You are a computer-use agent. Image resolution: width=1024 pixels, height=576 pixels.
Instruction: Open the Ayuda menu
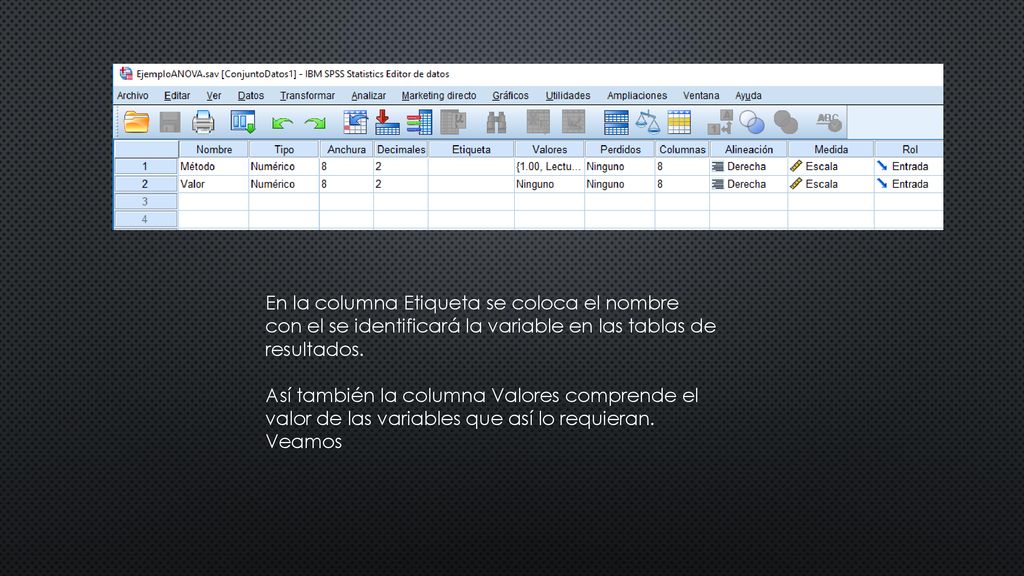[x=748, y=95]
